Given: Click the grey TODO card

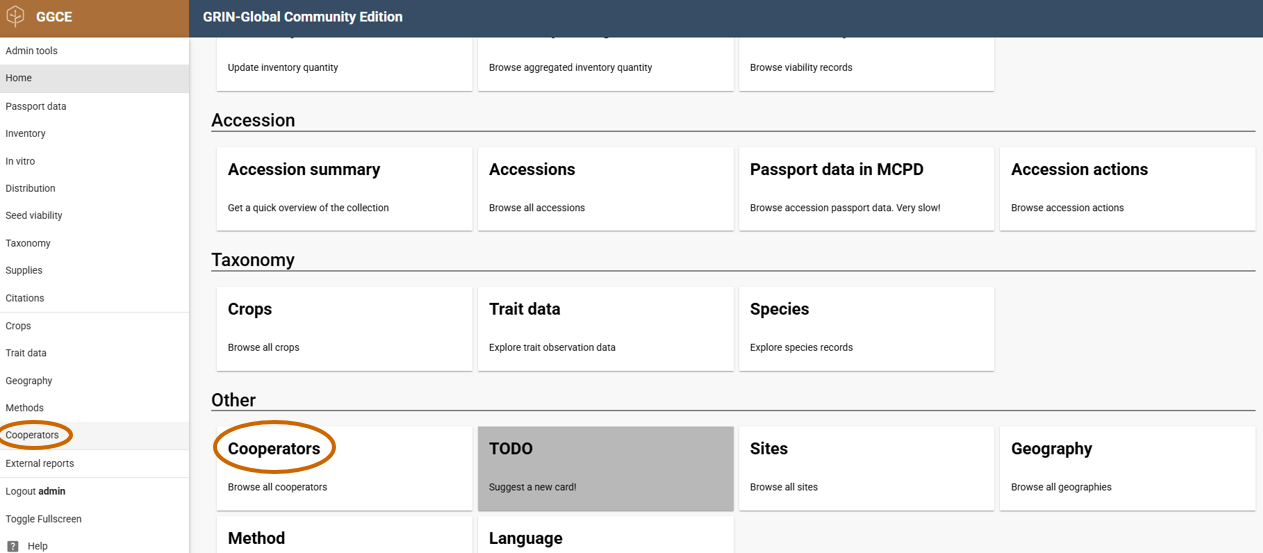Looking at the screenshot, I should 605,467.
